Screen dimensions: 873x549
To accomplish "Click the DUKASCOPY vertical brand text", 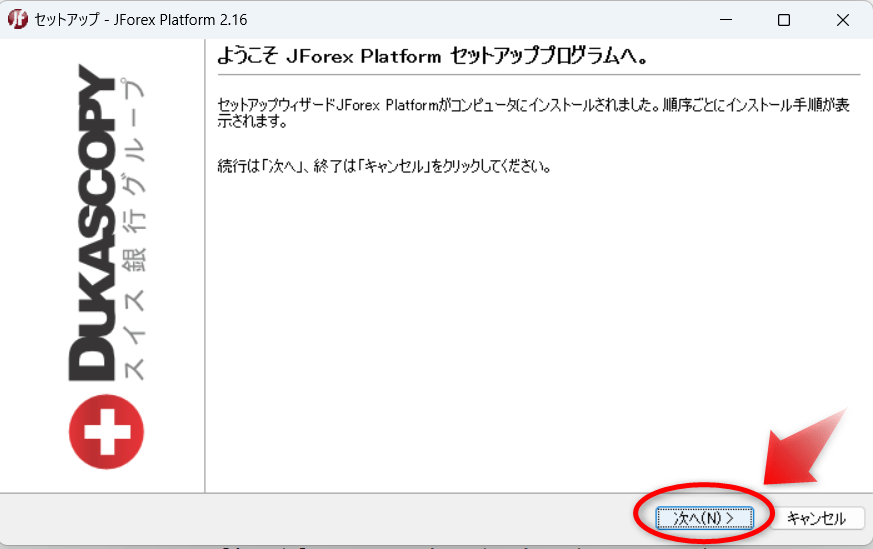I will tap(92, 222).
